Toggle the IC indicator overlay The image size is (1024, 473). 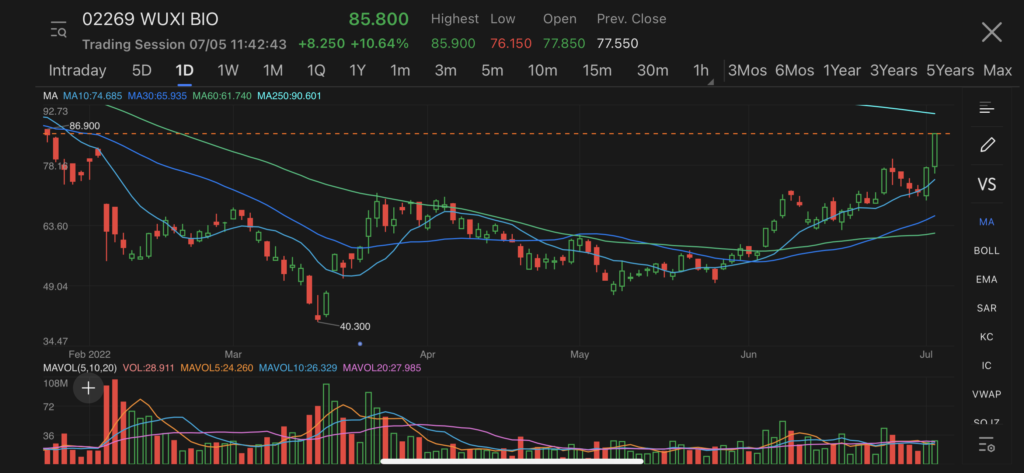point(986,366)
